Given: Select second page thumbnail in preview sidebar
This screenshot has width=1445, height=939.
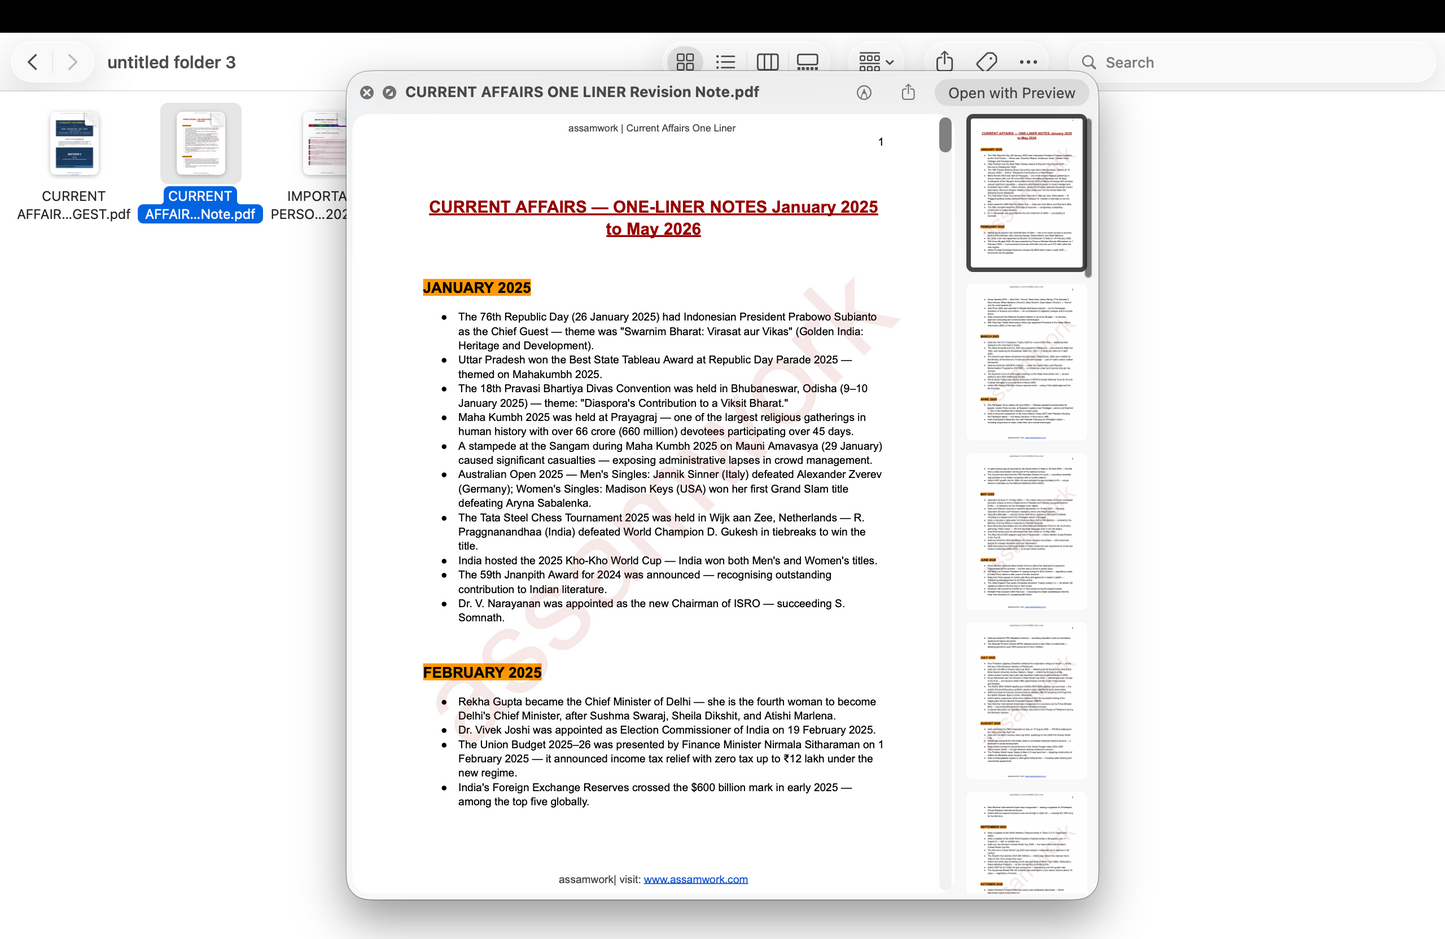Looking at the screenshot, I should click(1027, 362).
